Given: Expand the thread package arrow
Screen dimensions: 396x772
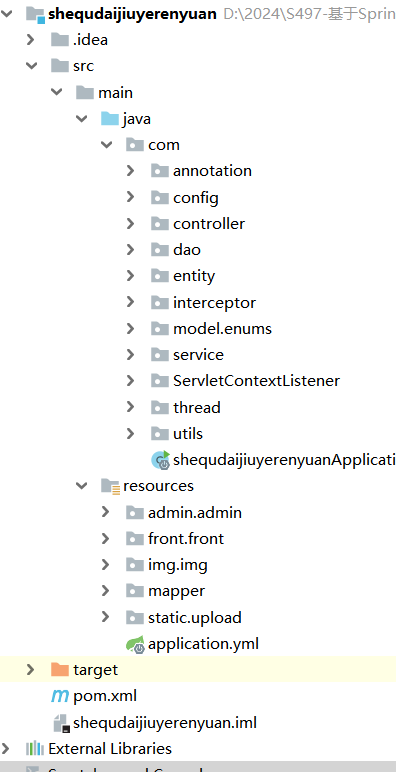Looking at the screenshot, I should [131, 407].
